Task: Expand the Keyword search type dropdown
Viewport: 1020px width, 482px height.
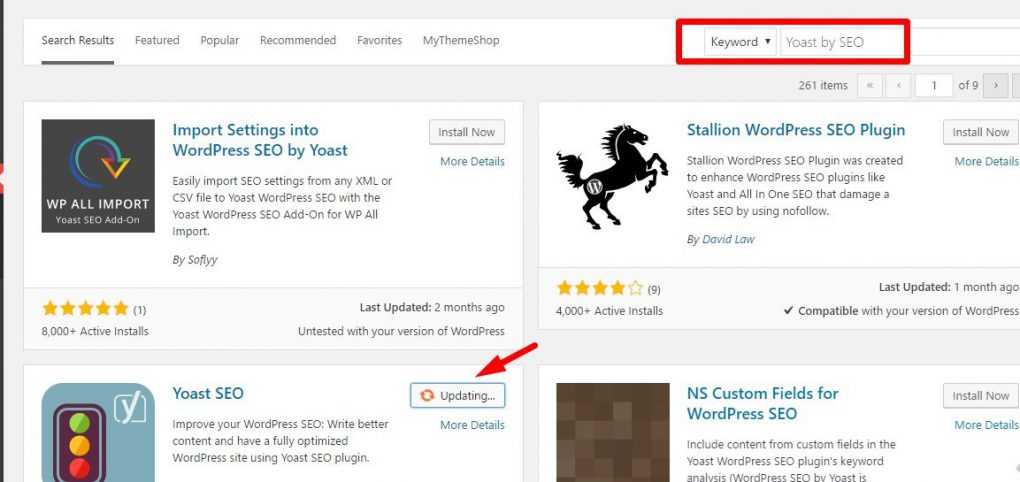Action: point(740,42)
